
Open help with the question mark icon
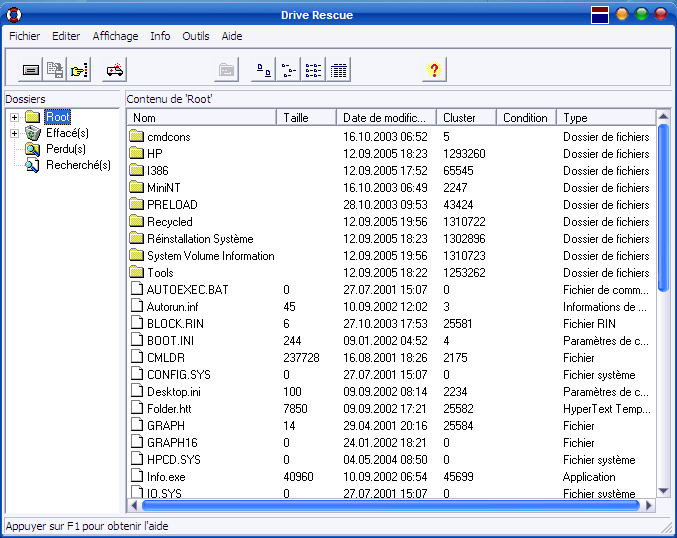pyautogui.click(x=434, y=70)
